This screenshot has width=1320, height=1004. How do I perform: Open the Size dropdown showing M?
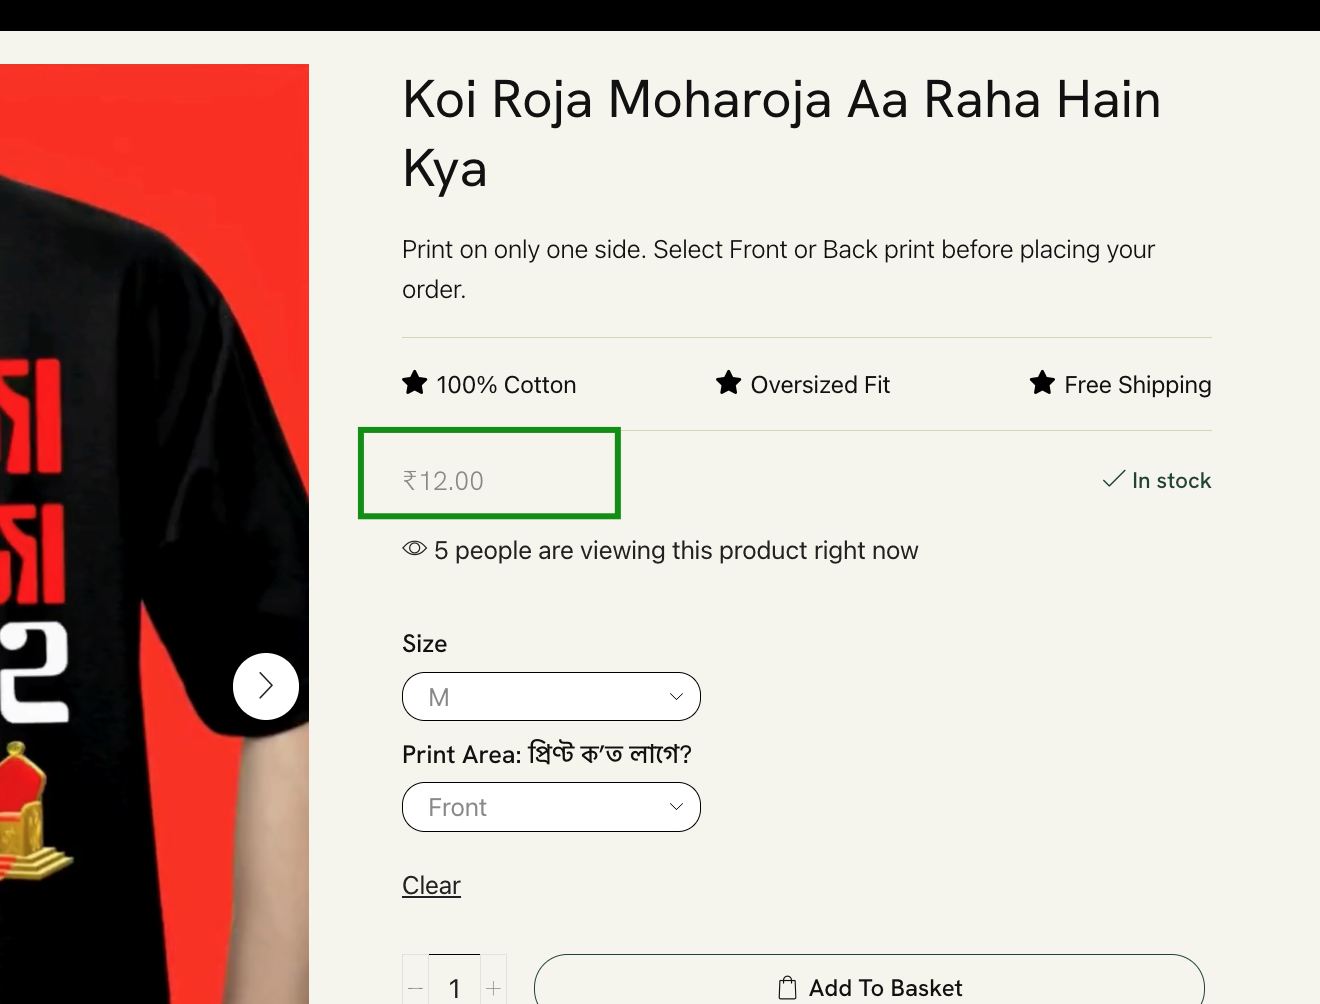tap(551, 697)
